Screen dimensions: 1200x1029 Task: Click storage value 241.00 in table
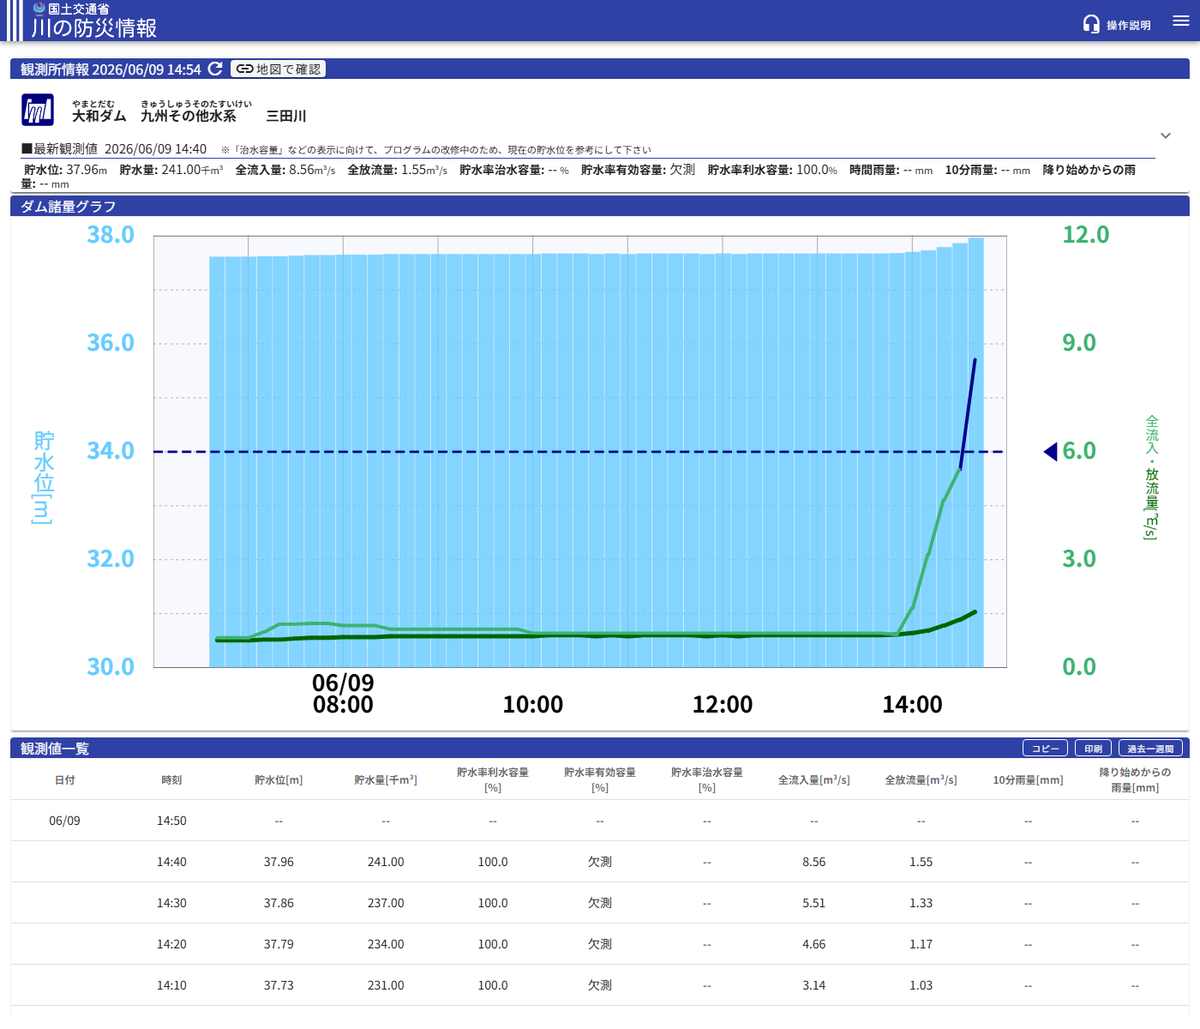point(385,862)
